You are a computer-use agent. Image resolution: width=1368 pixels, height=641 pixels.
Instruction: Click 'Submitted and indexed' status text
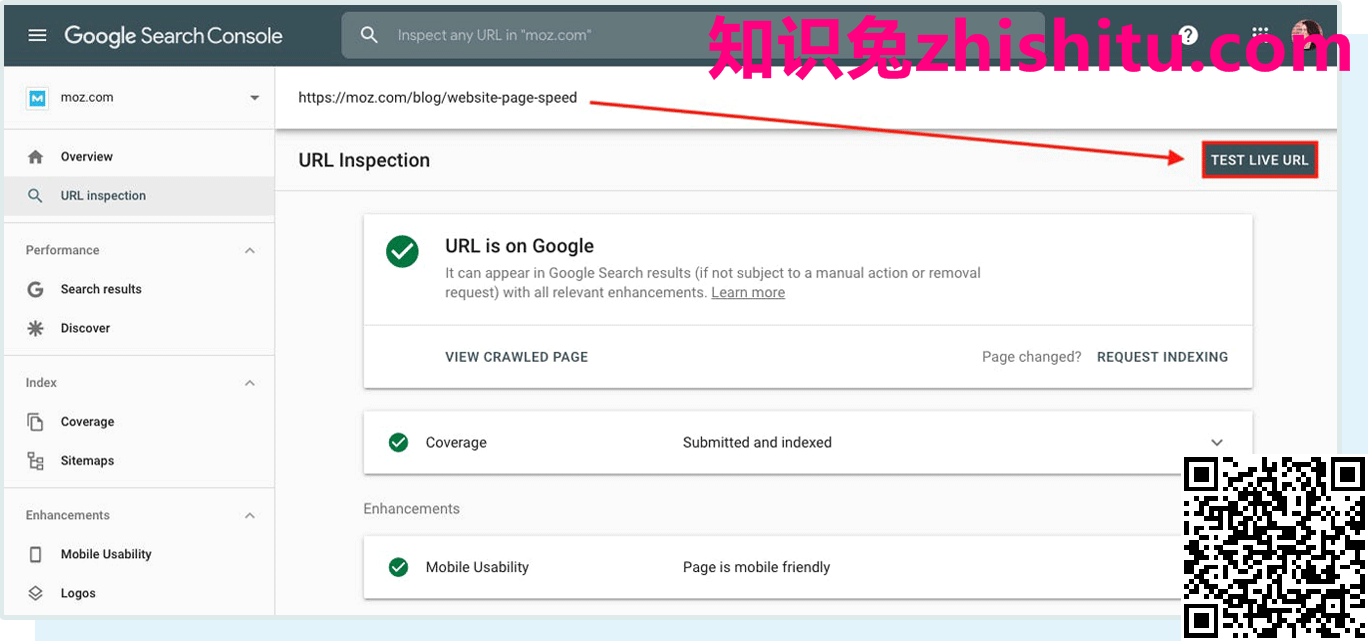click(757, 442)
